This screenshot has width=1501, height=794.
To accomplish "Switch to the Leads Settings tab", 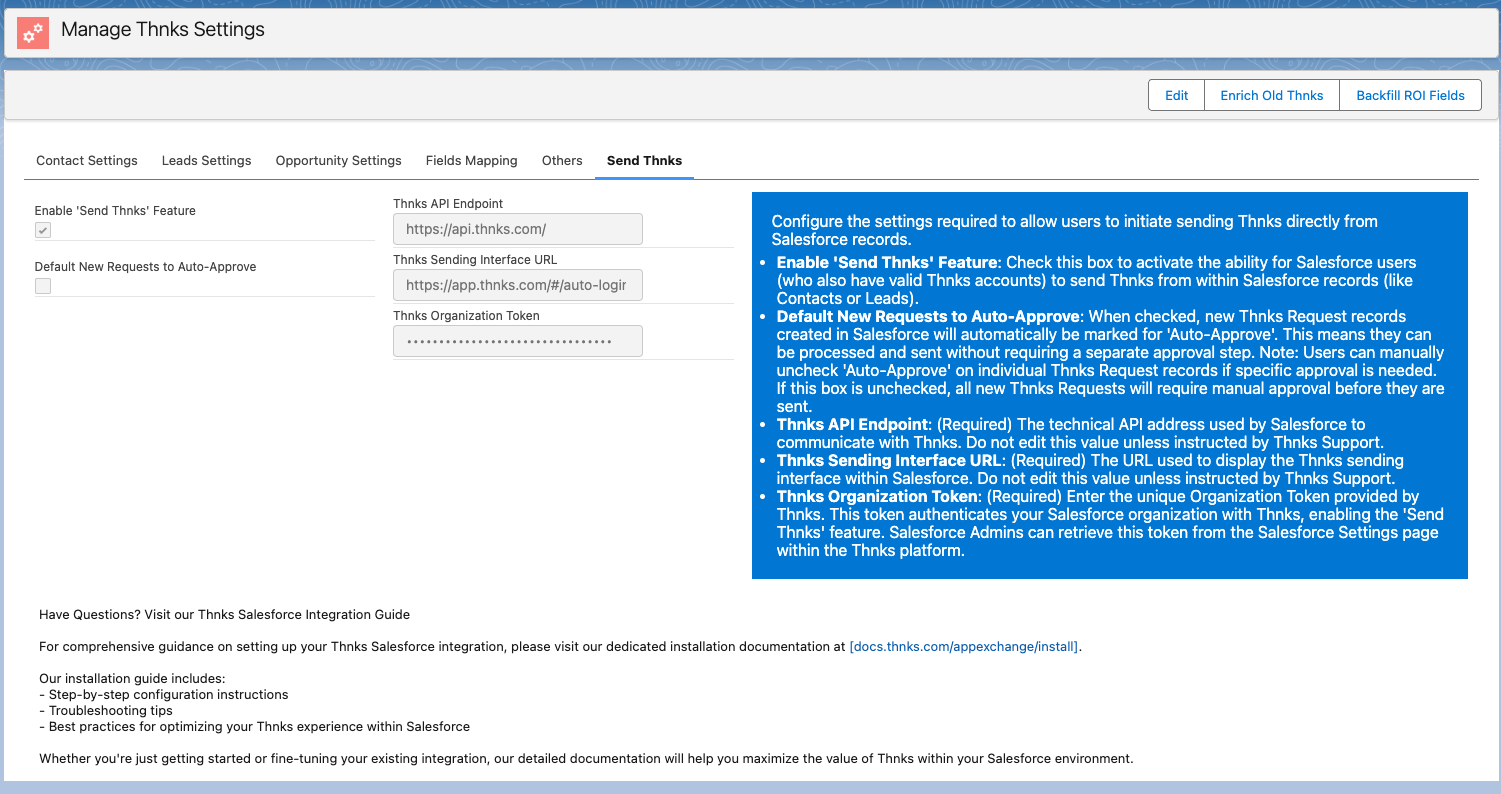I will click(x=207, y=160).
